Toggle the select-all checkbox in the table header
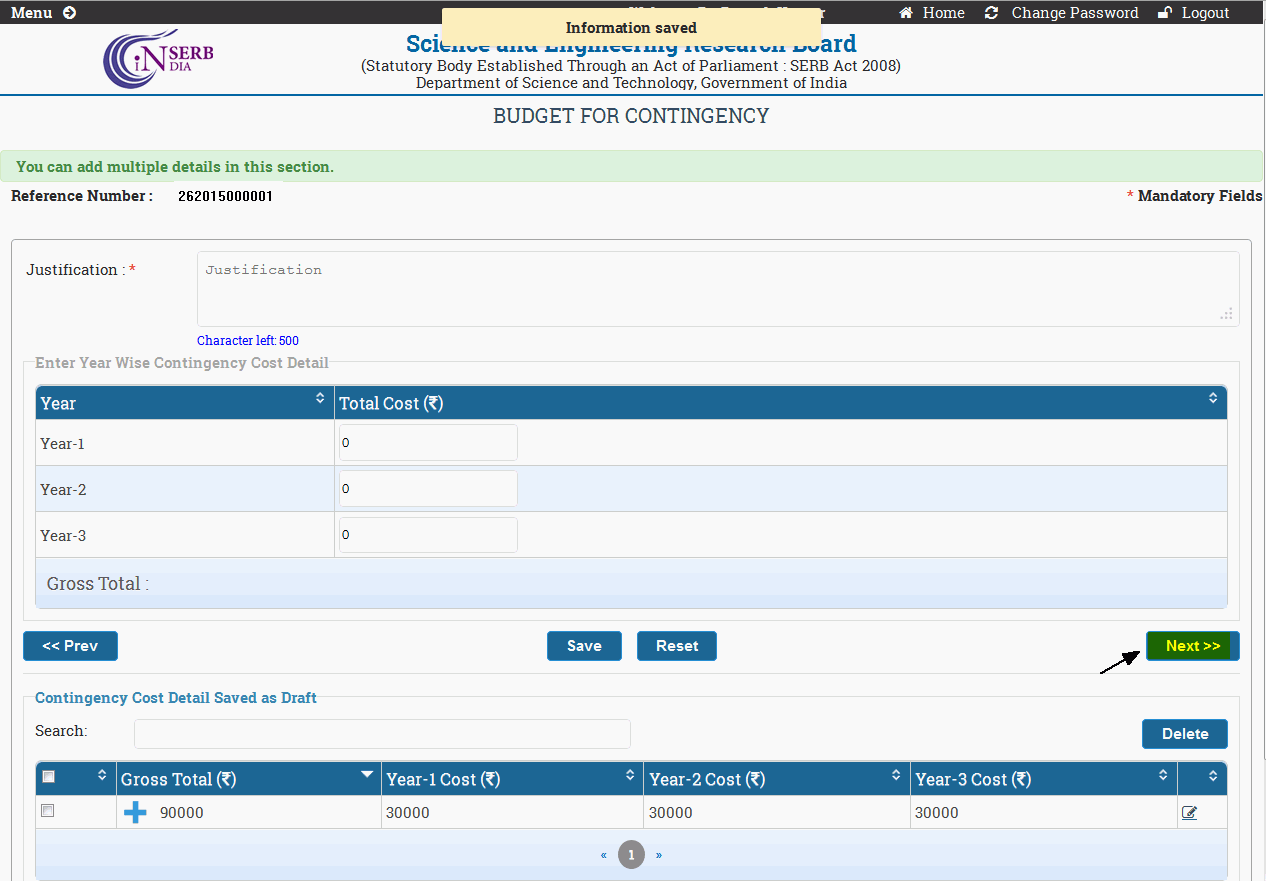Image resolution: width=1266 pixels, height=881 pixels. tap(49, 777)
